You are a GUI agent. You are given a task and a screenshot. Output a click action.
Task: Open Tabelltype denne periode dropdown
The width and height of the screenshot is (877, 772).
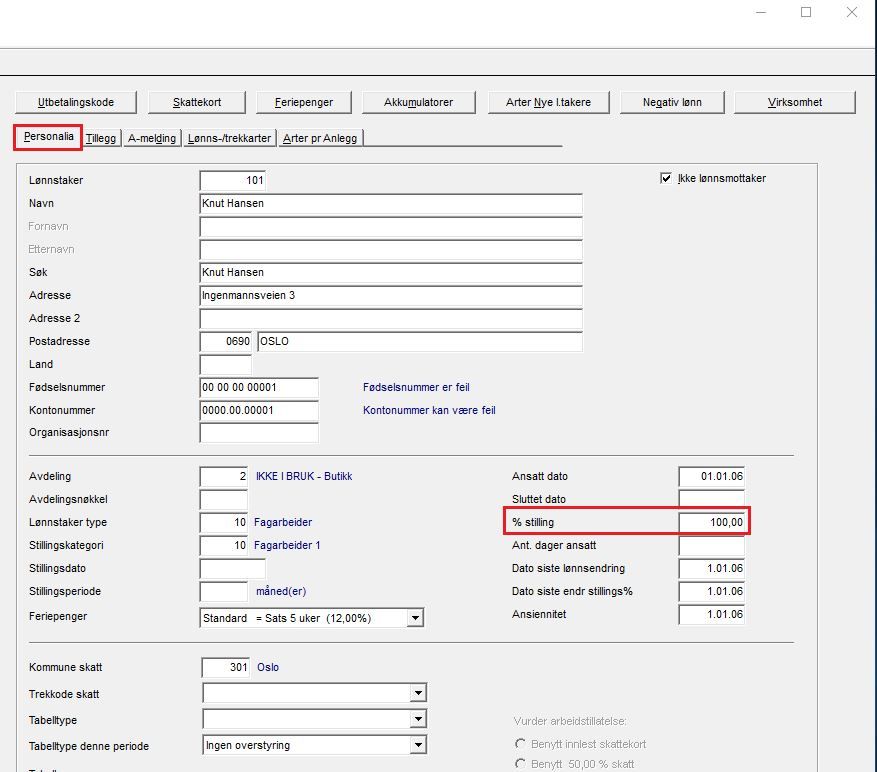click(x=418, y=745)
